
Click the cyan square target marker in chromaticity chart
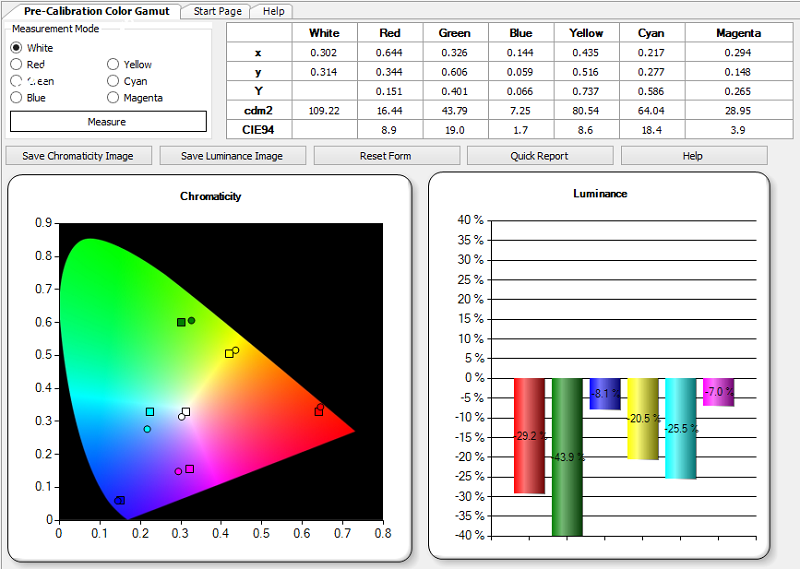(x=150, y=412)
